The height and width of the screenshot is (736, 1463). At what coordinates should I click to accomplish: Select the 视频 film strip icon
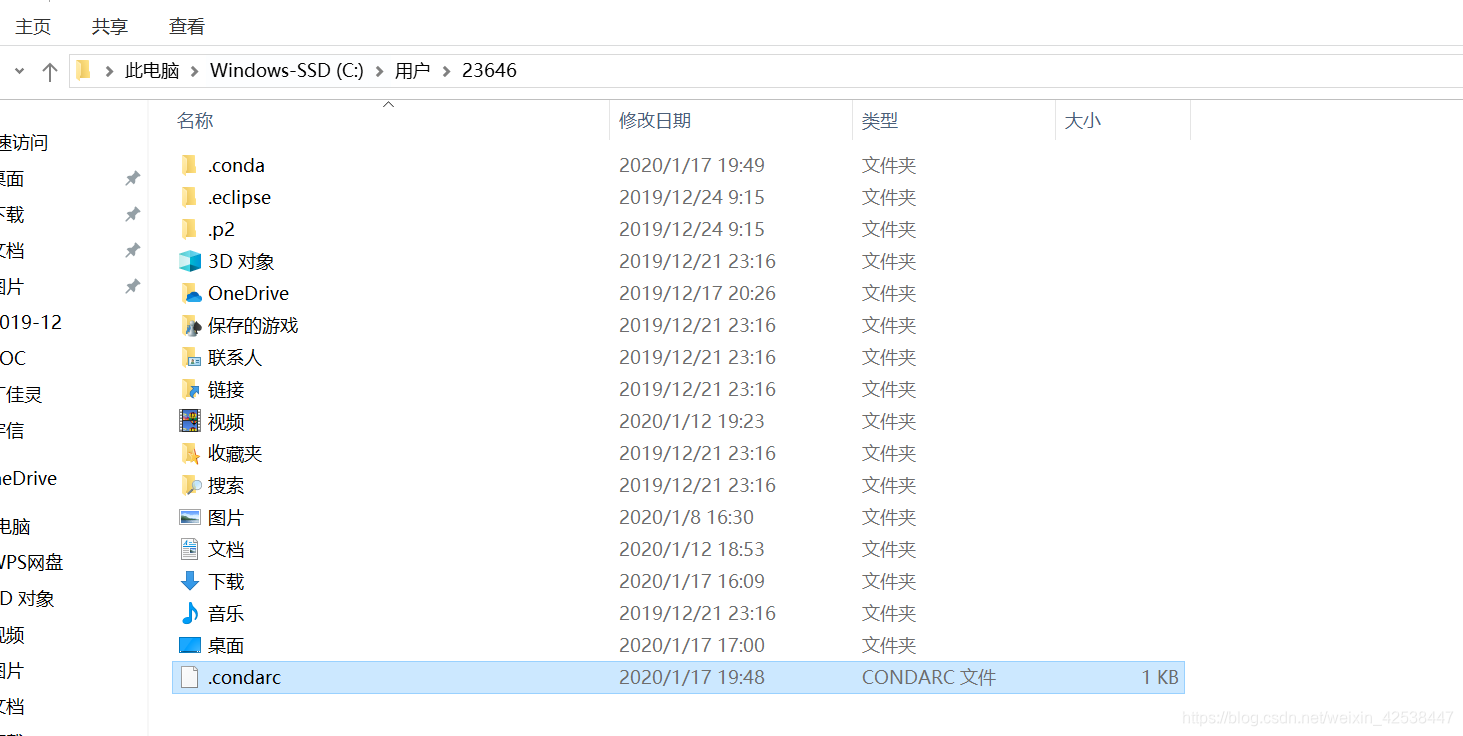(190, 421)
